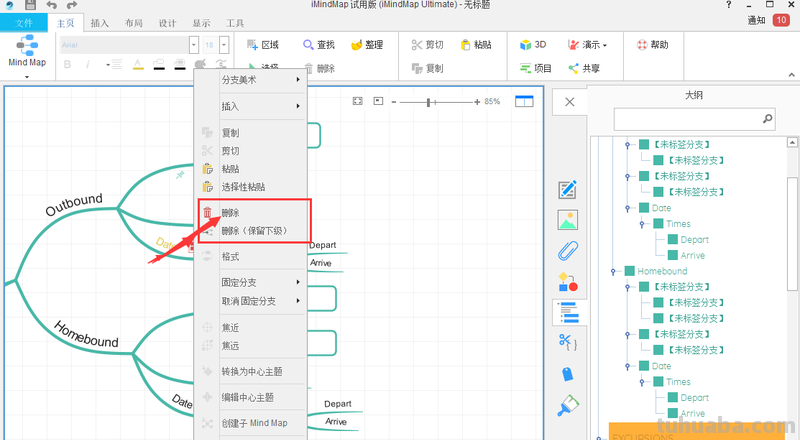
Task: Collapse the ribbon with the chevron
Action: pyautogui.click(x=791, y=75)
